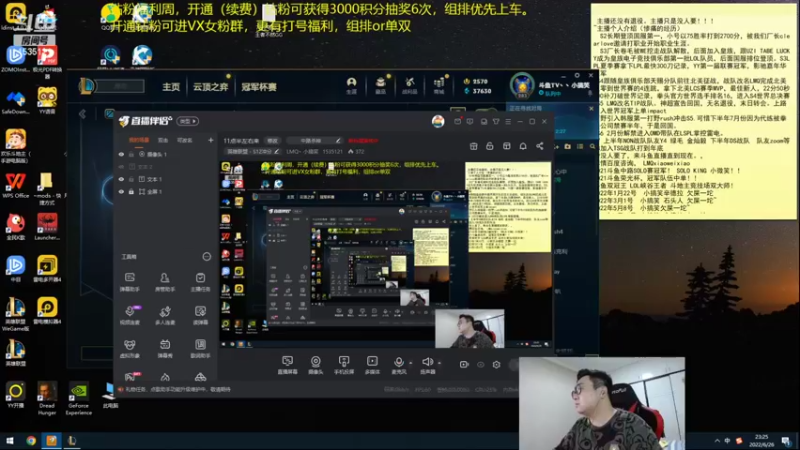Click the share icon above preview
Image resolution: width=800 pixels, height=450 pixels.
coord(540,146)
